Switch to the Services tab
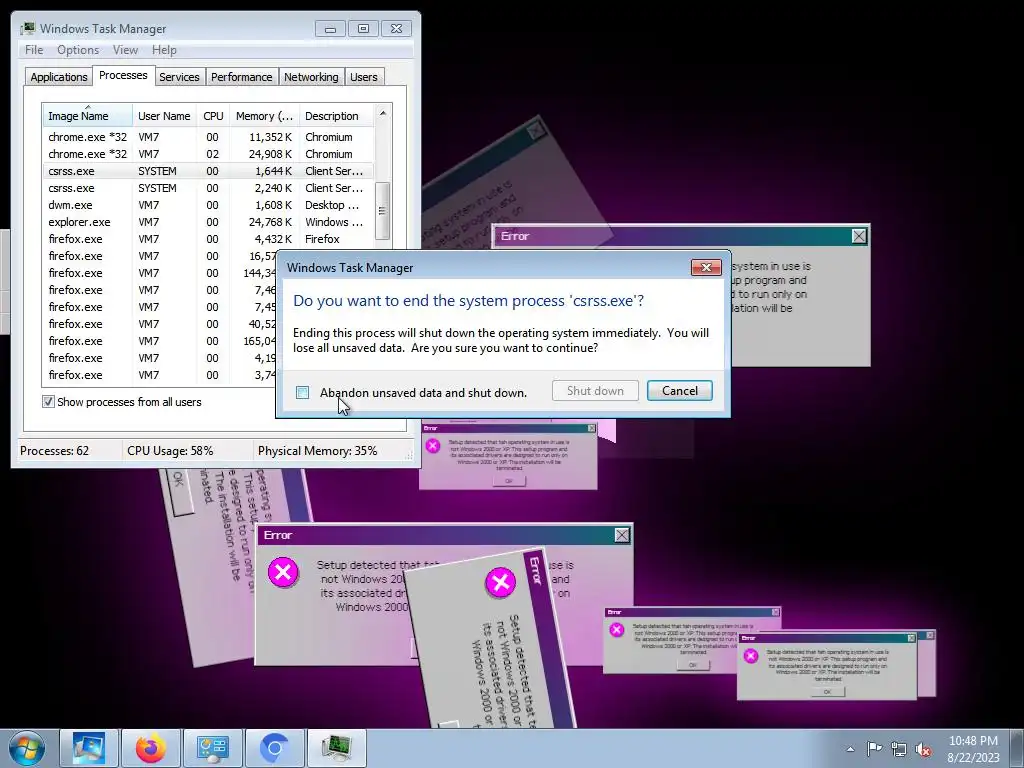The height and width of the screenshot is (768, 1024). 180,77
